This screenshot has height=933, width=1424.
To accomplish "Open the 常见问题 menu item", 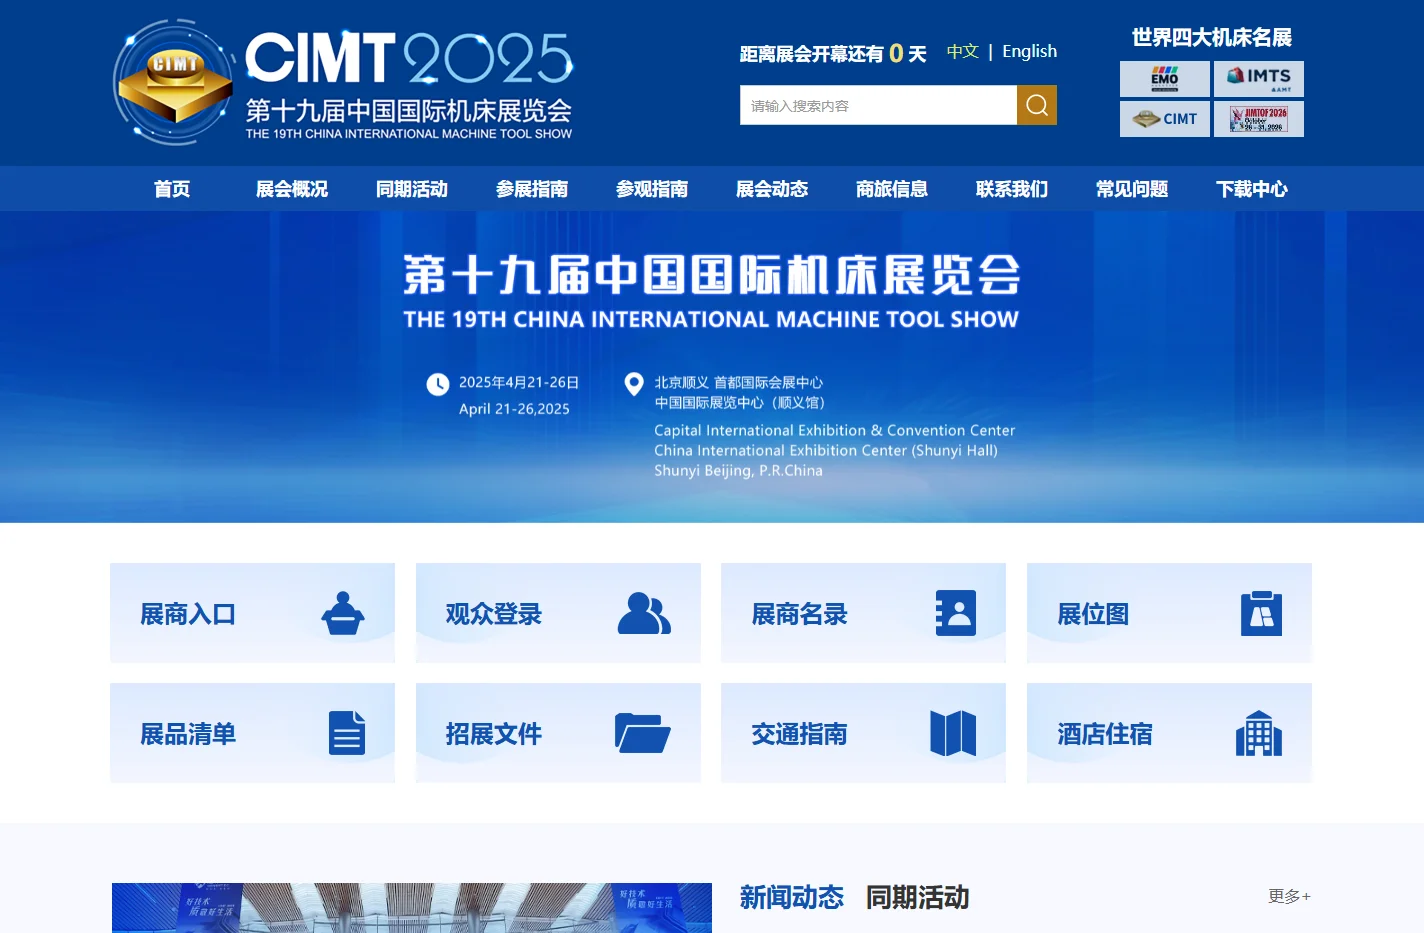I will [x=1132, y=189].
